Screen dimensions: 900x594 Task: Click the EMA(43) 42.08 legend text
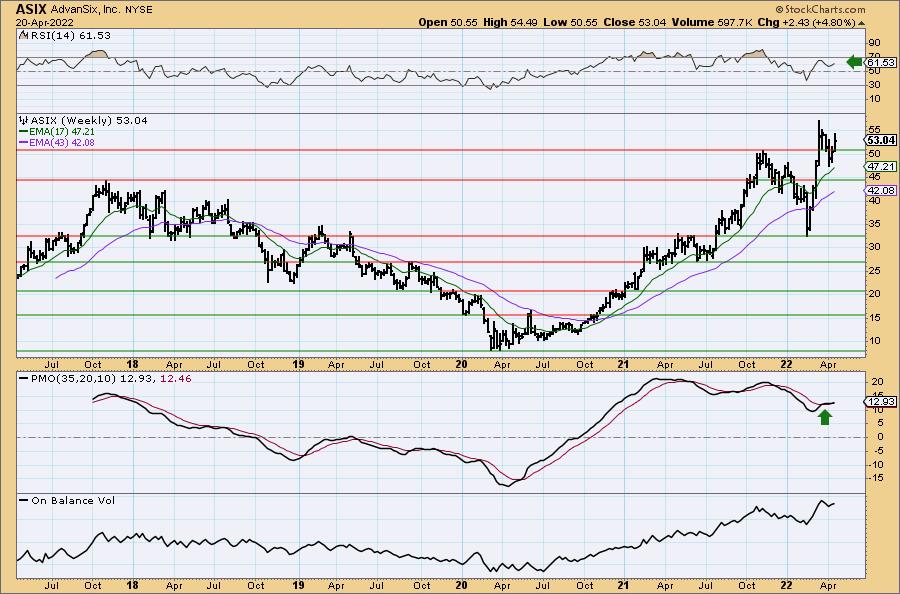[62, 142]
